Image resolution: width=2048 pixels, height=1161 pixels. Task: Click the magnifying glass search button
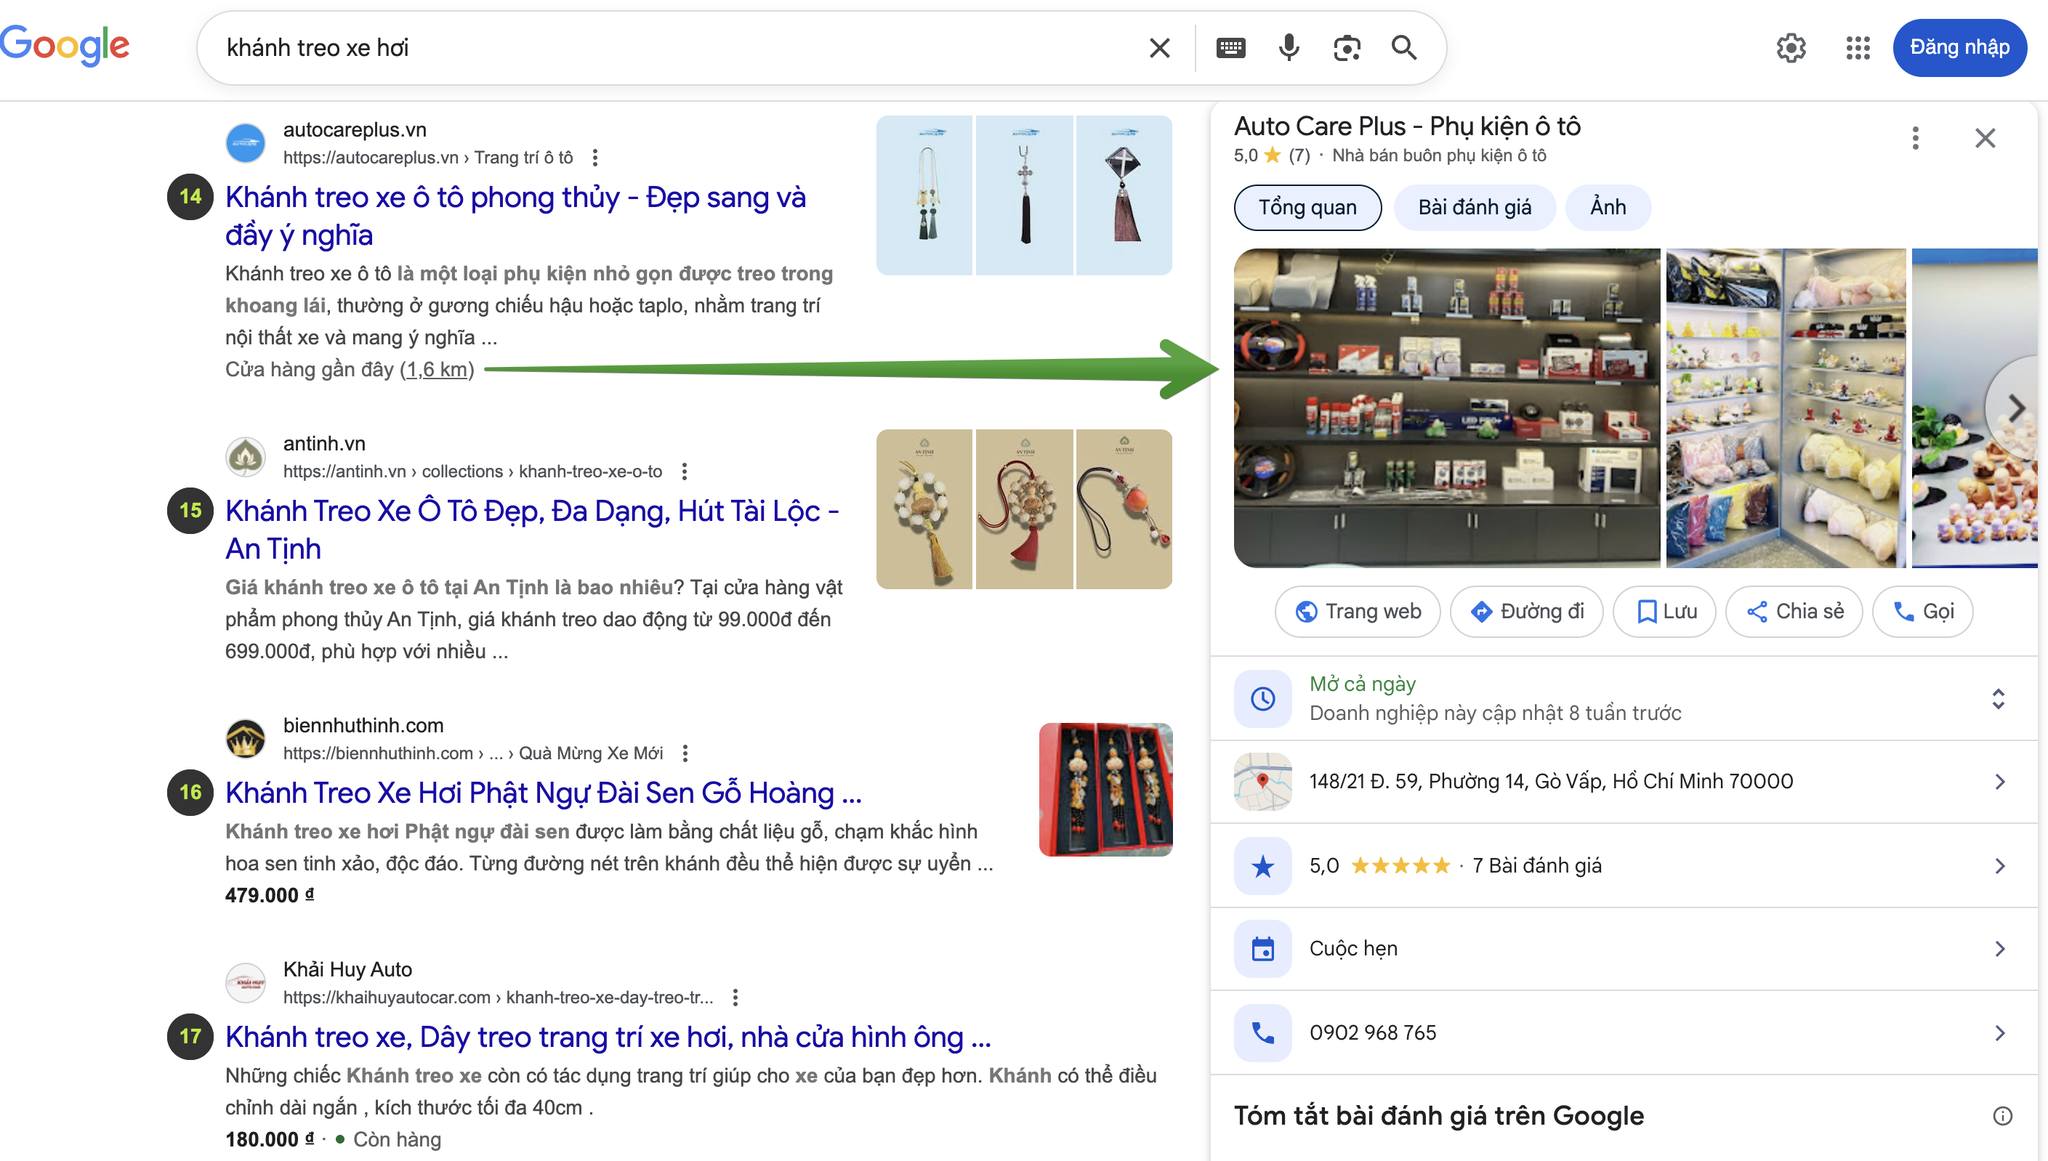pos(1404,47)
